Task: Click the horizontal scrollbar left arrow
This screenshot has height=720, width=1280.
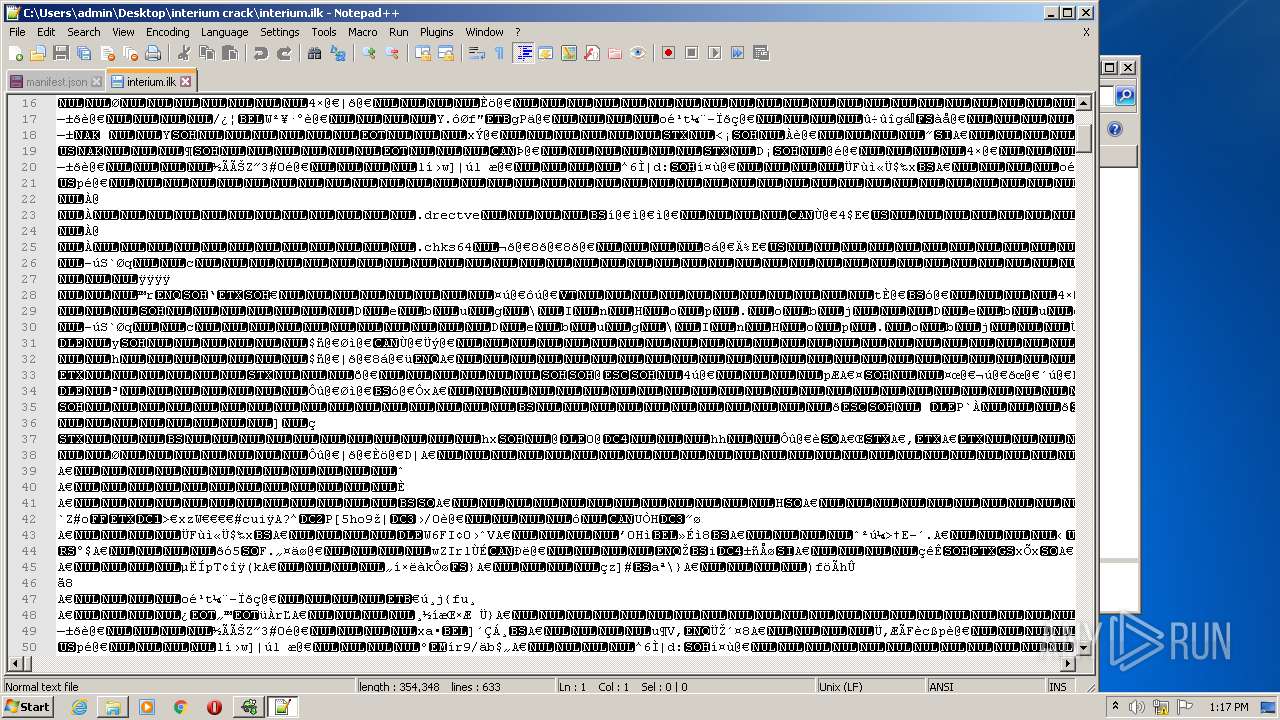Action: (15, 663)
